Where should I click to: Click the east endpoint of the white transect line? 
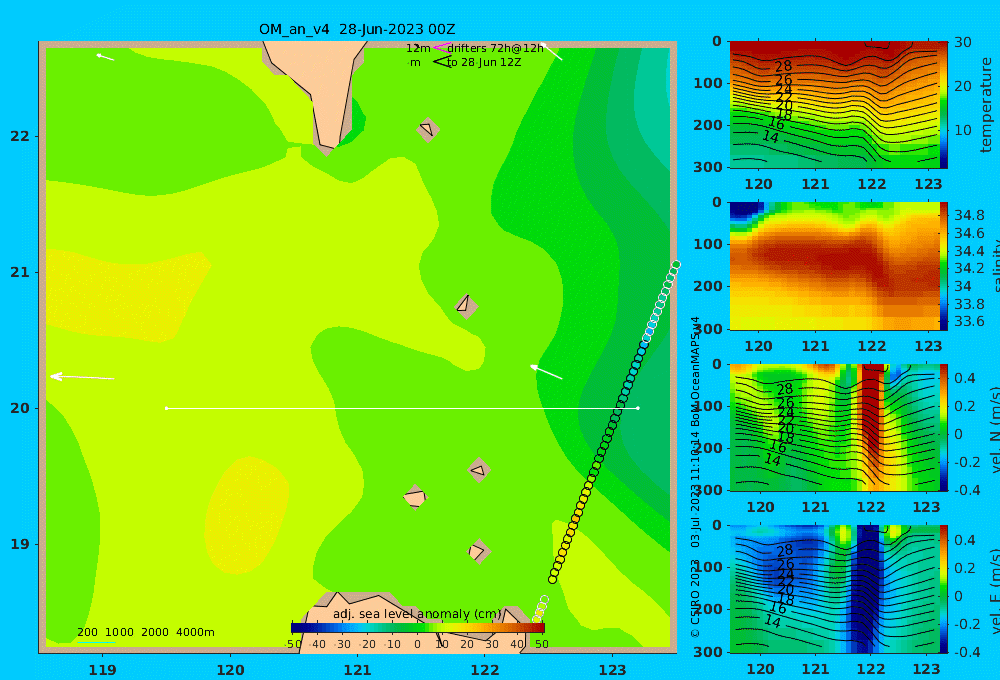pos(638,408)
